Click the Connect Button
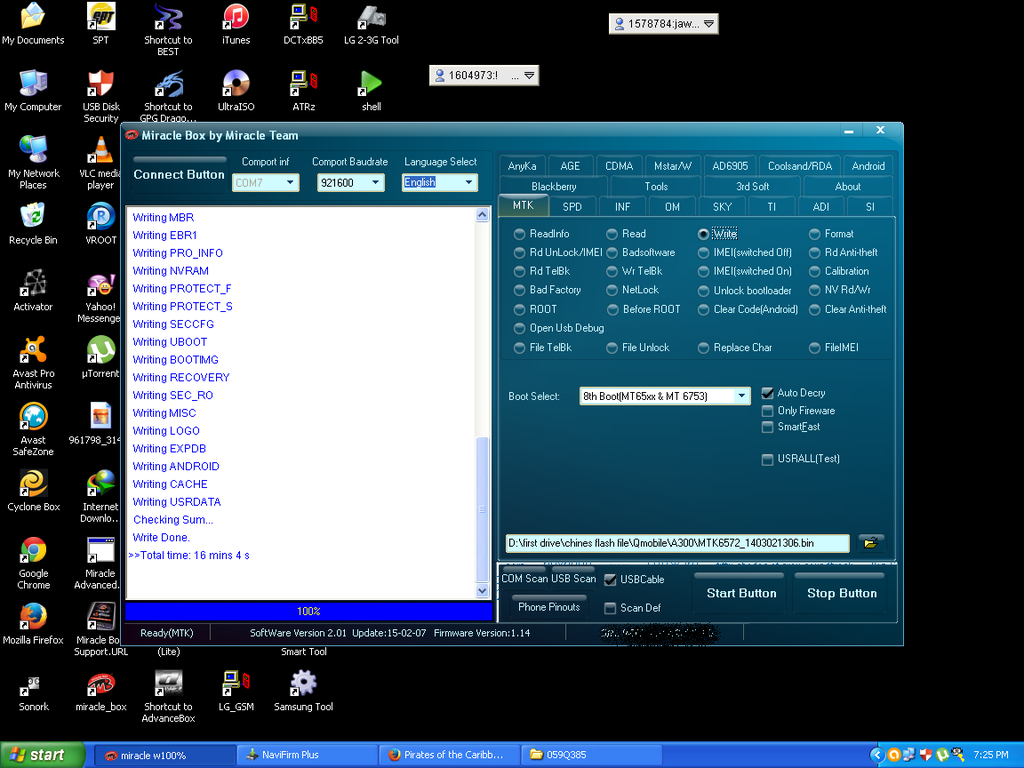This screenshot has width=1024, height=768. (x=179, y=174)
